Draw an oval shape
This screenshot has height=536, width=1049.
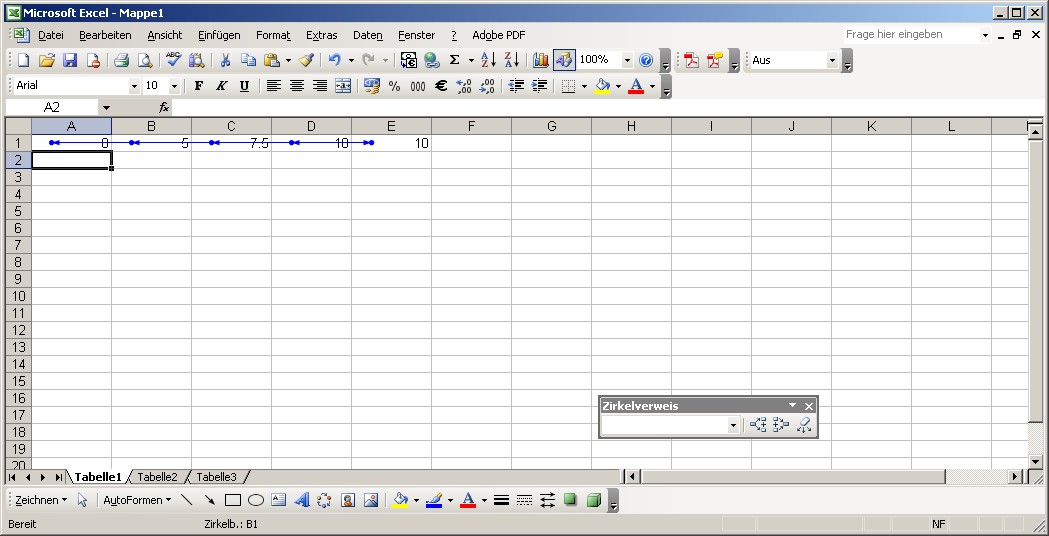pos(256,500)
